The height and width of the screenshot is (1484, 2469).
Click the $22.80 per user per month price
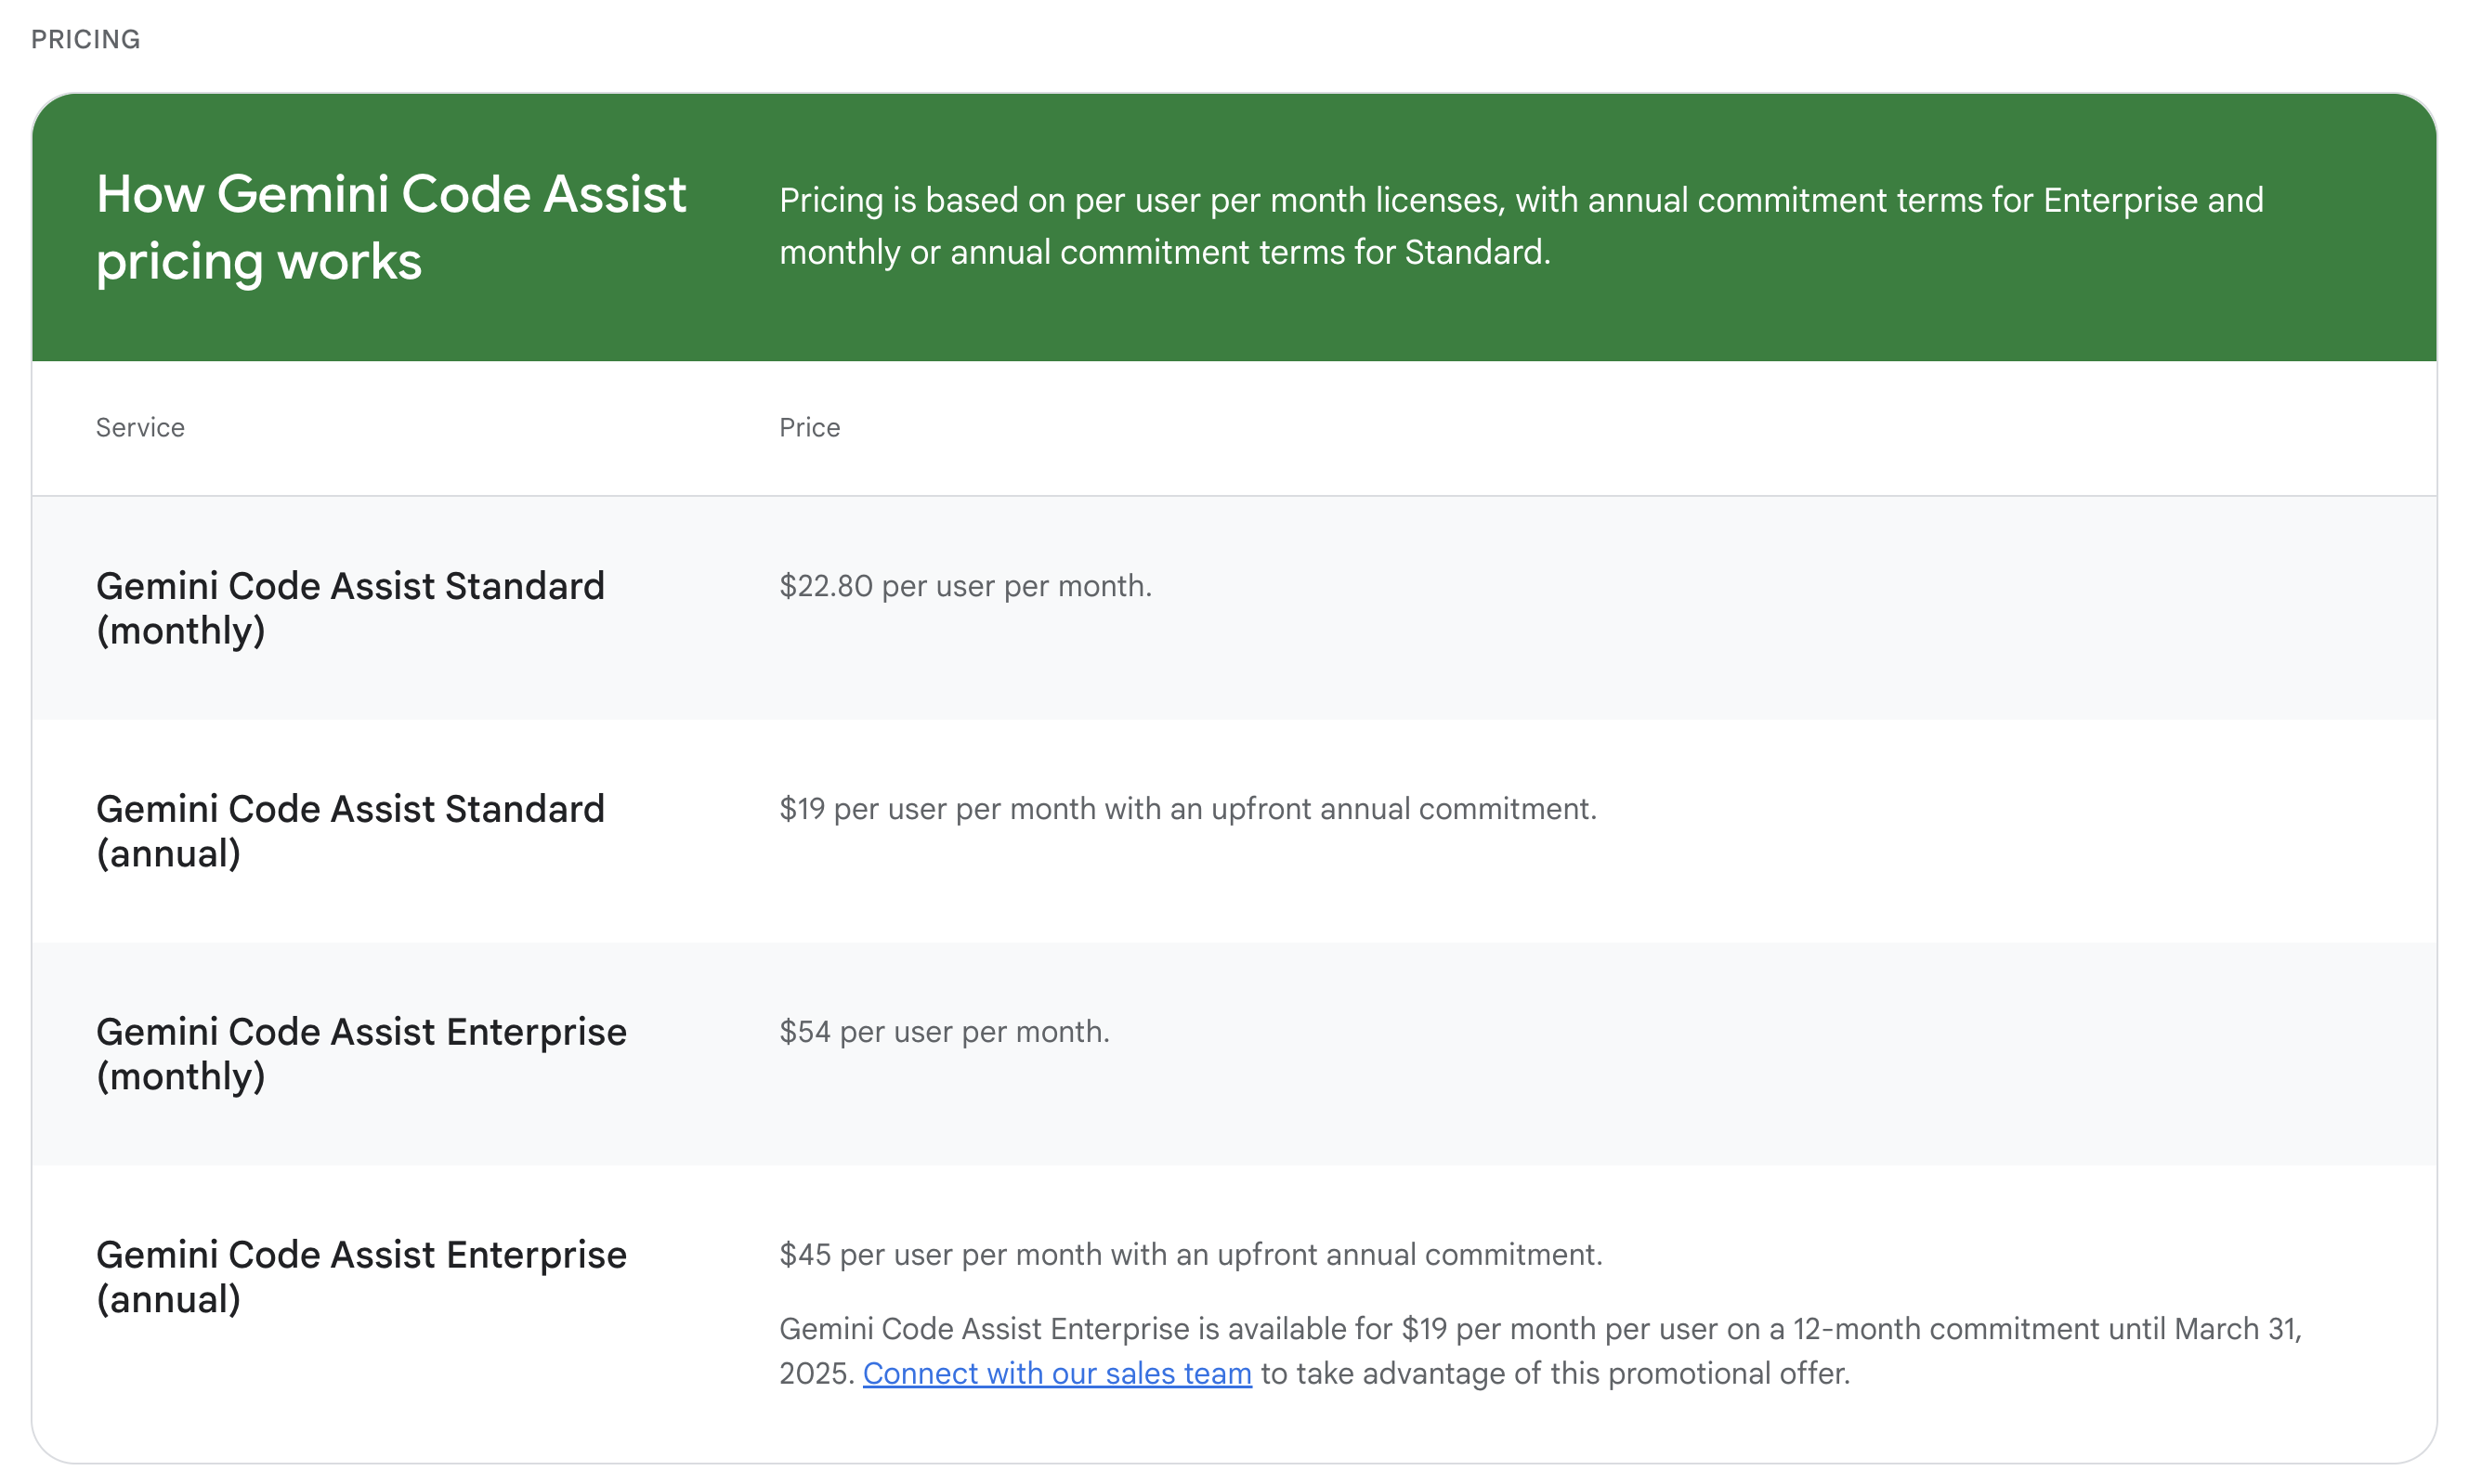click(965, 585)
